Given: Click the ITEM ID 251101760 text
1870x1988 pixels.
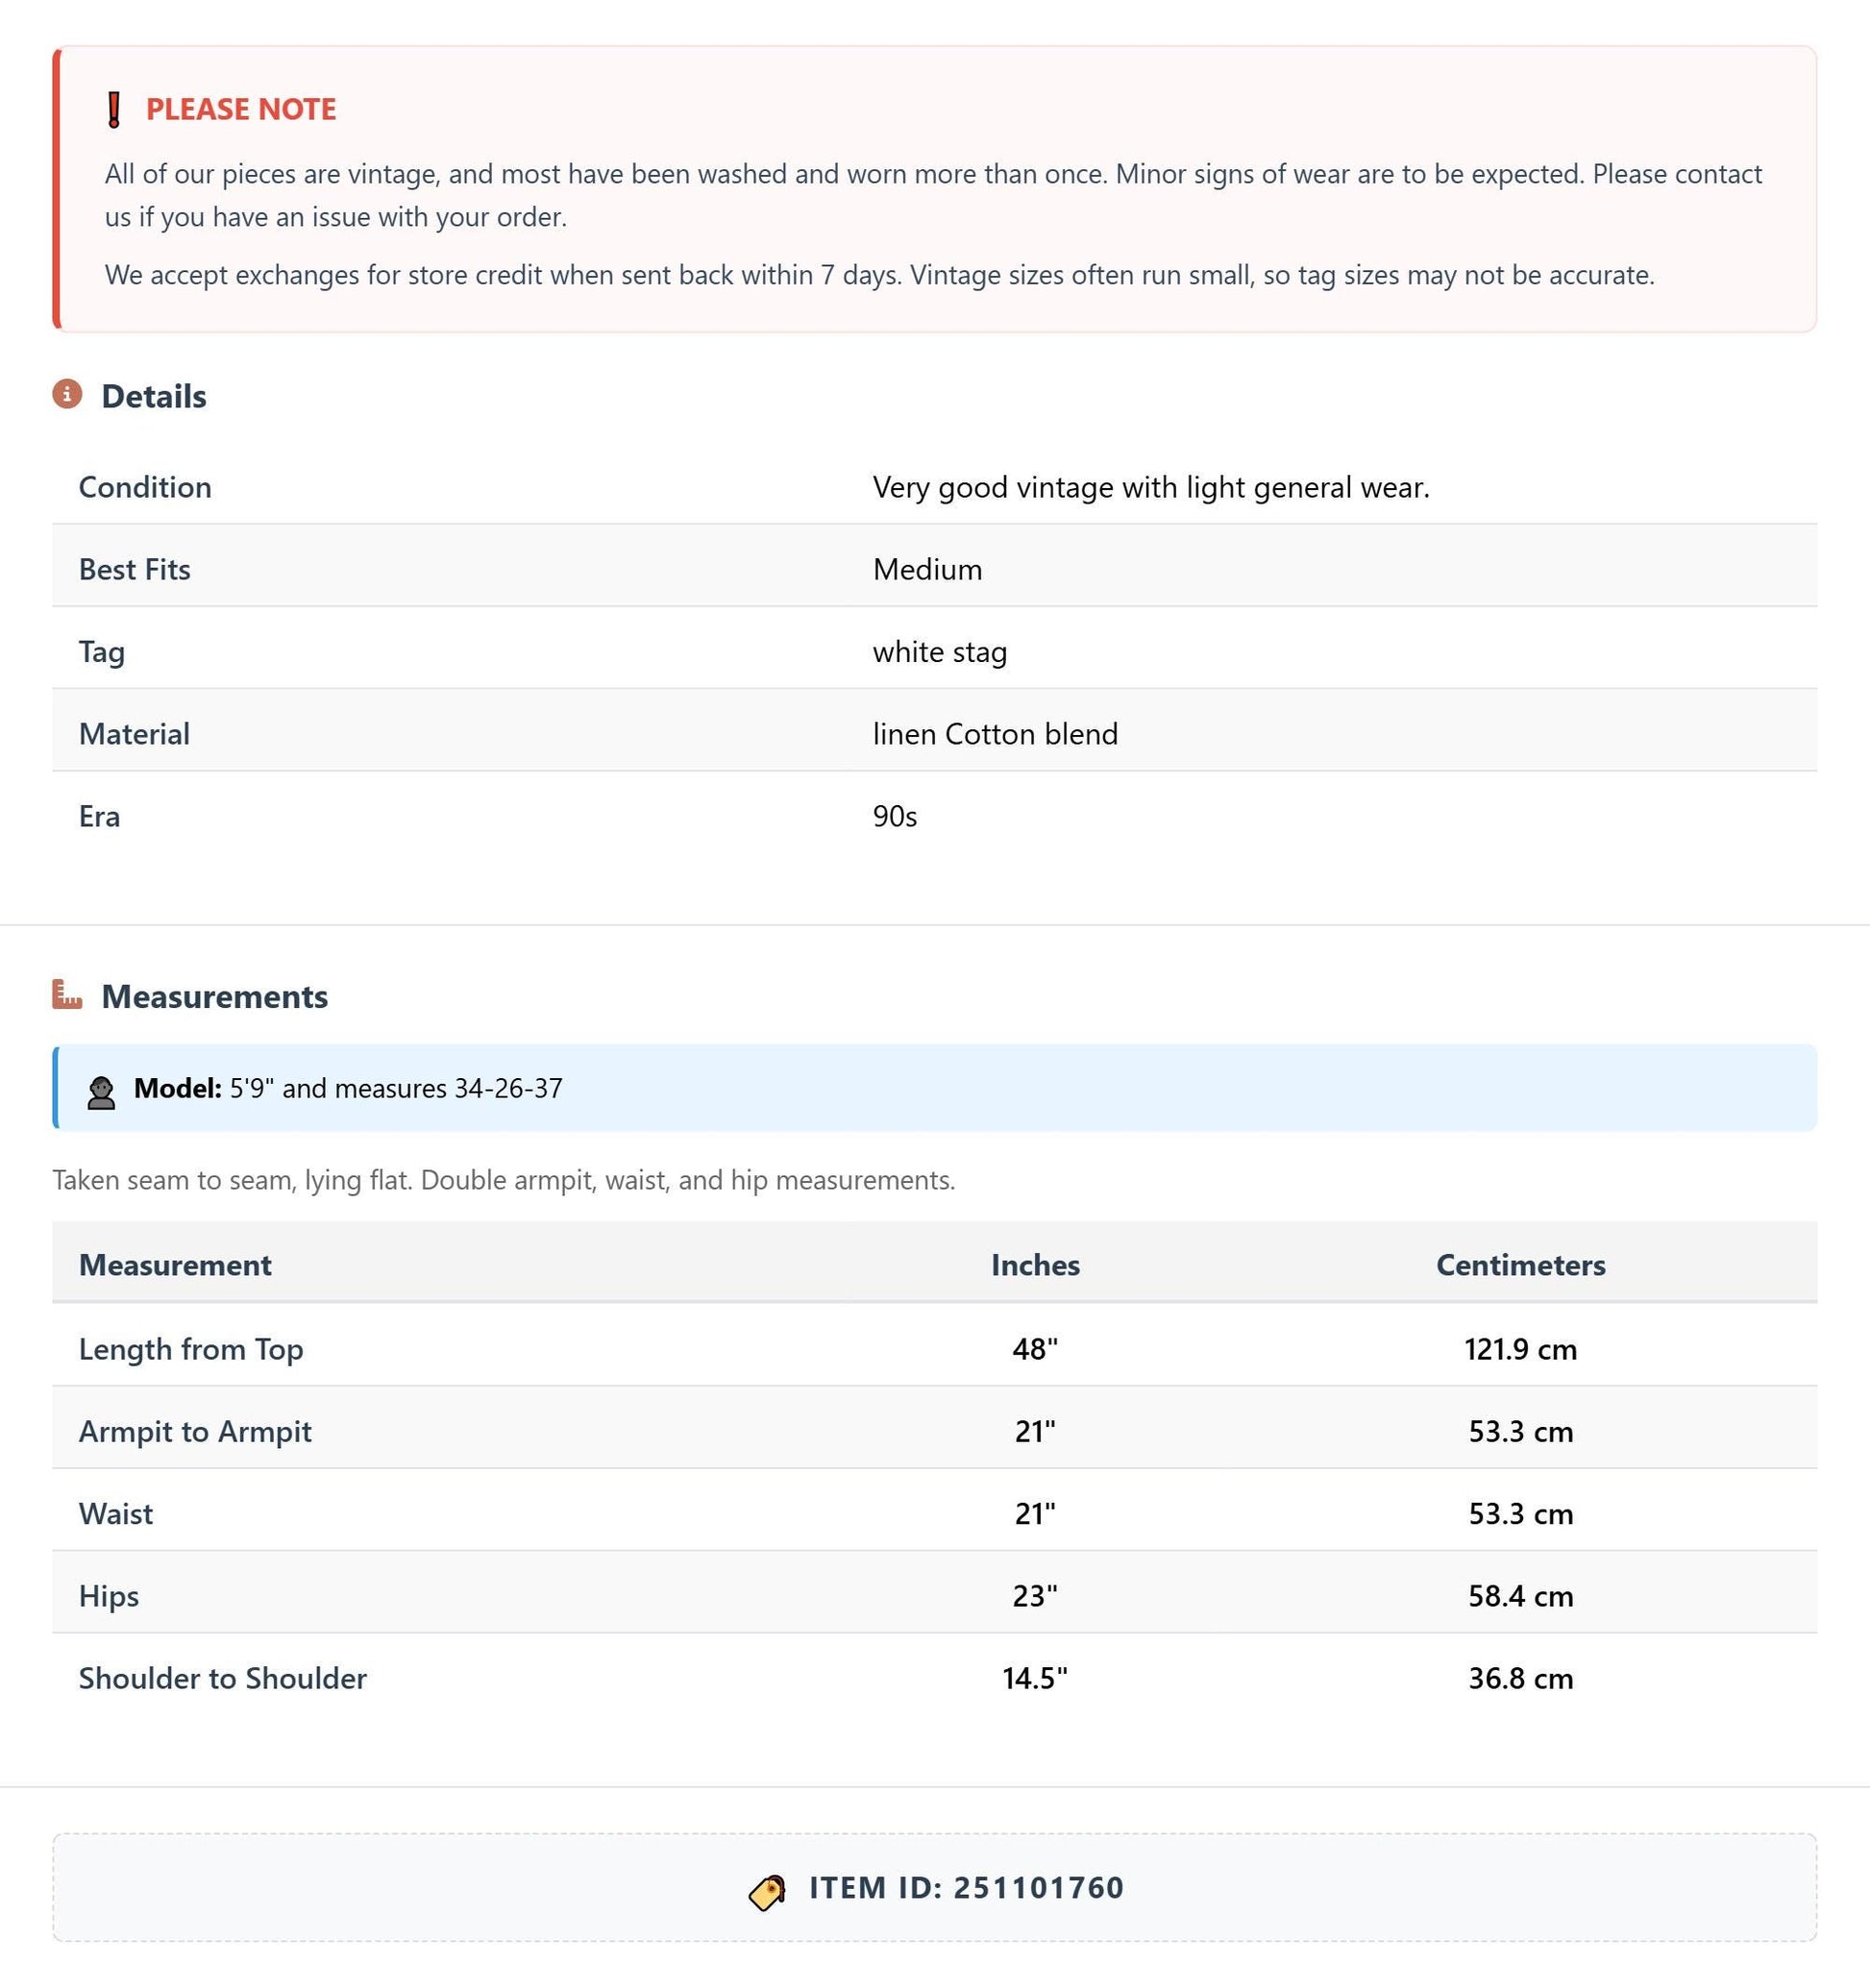Looking at the screenshot, I should (966, 1887).
